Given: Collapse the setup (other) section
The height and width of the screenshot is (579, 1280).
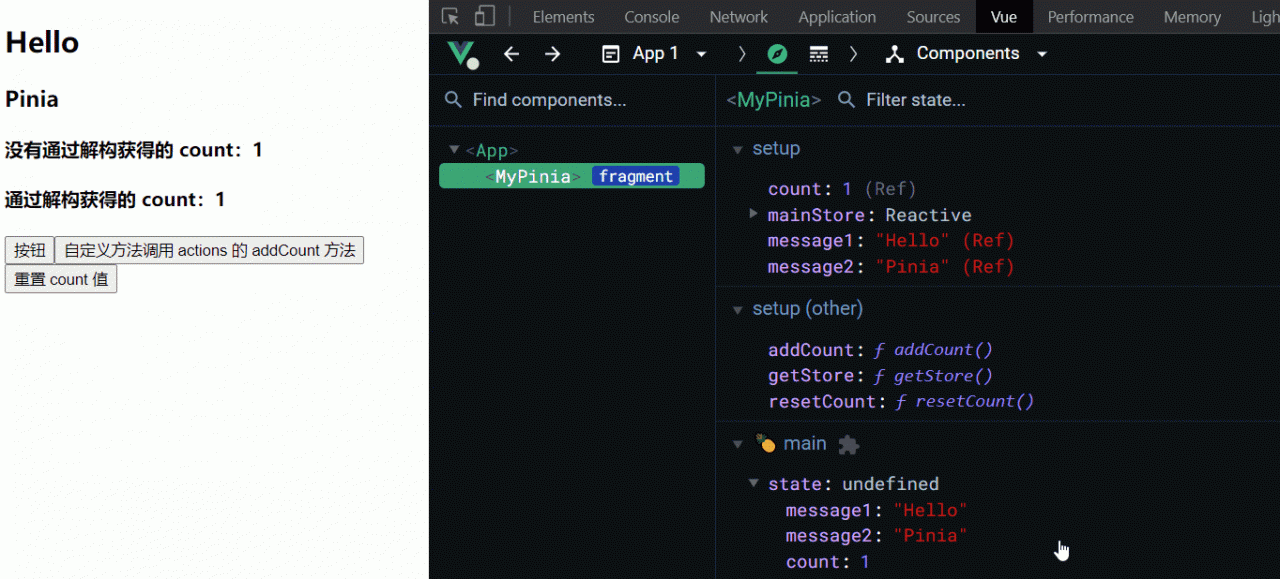Looking at the screenshot, I should click(x=738, y=309).
